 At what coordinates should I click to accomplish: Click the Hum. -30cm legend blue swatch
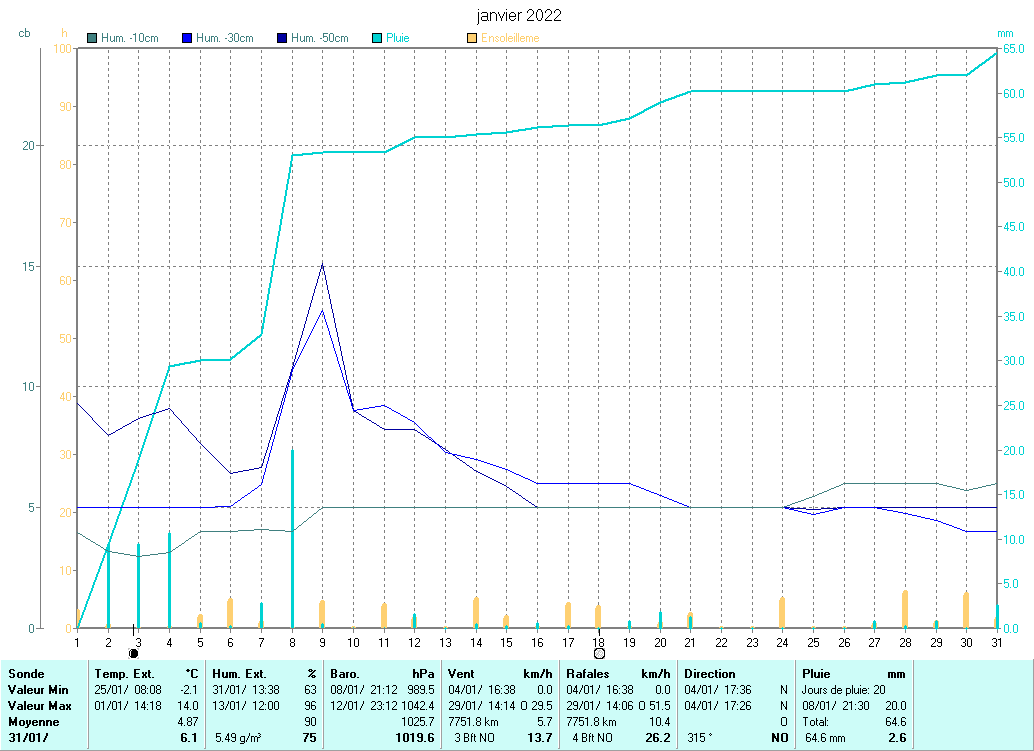(187, 38)
